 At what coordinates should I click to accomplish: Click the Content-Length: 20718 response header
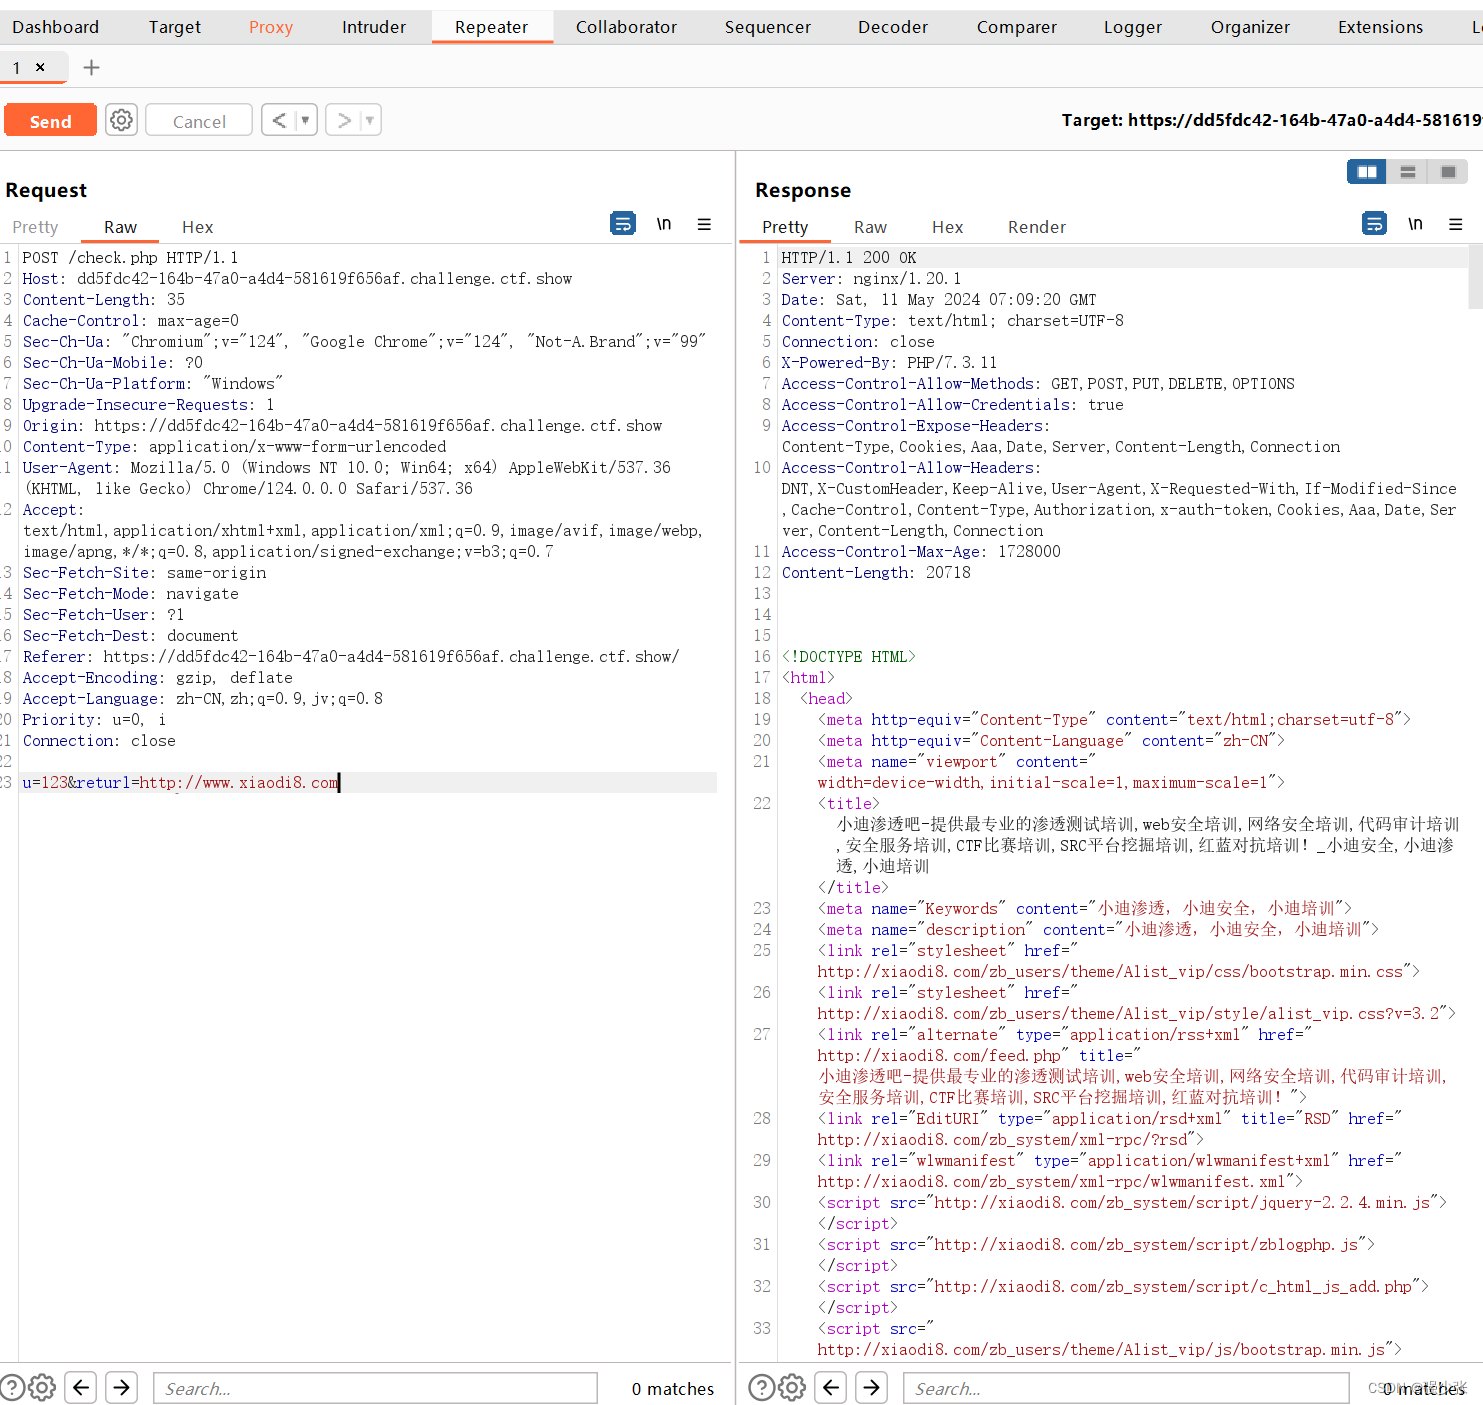[876, 572]
